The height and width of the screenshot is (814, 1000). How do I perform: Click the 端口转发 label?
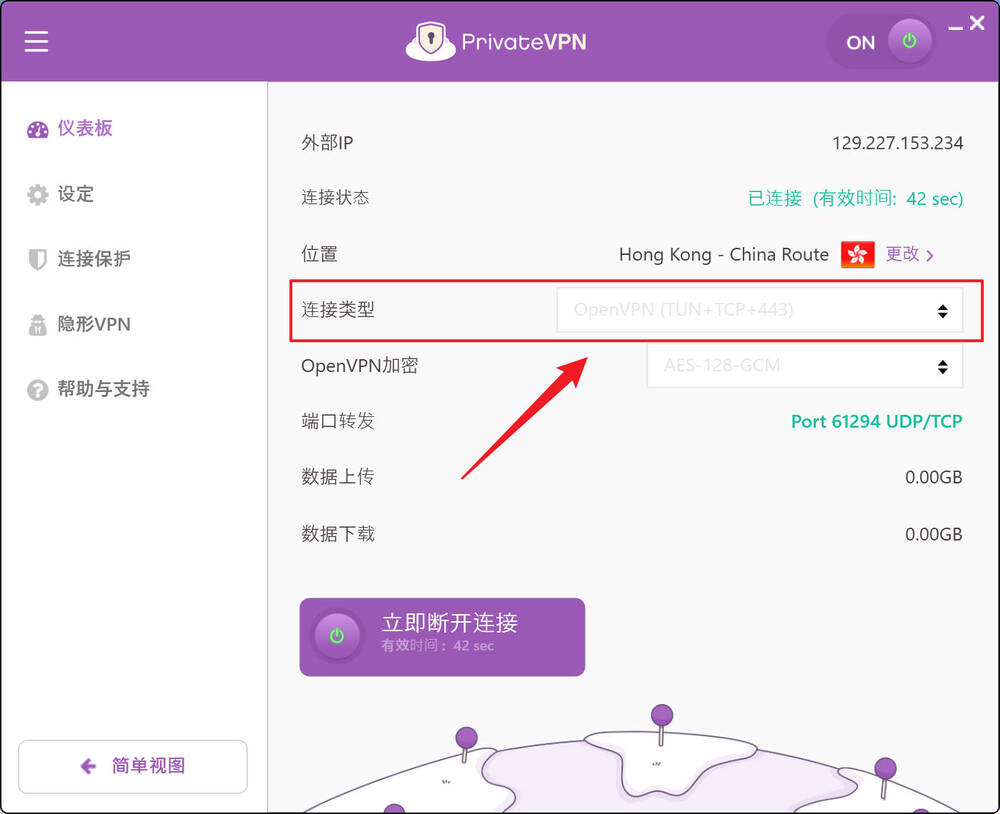(337, 421)
